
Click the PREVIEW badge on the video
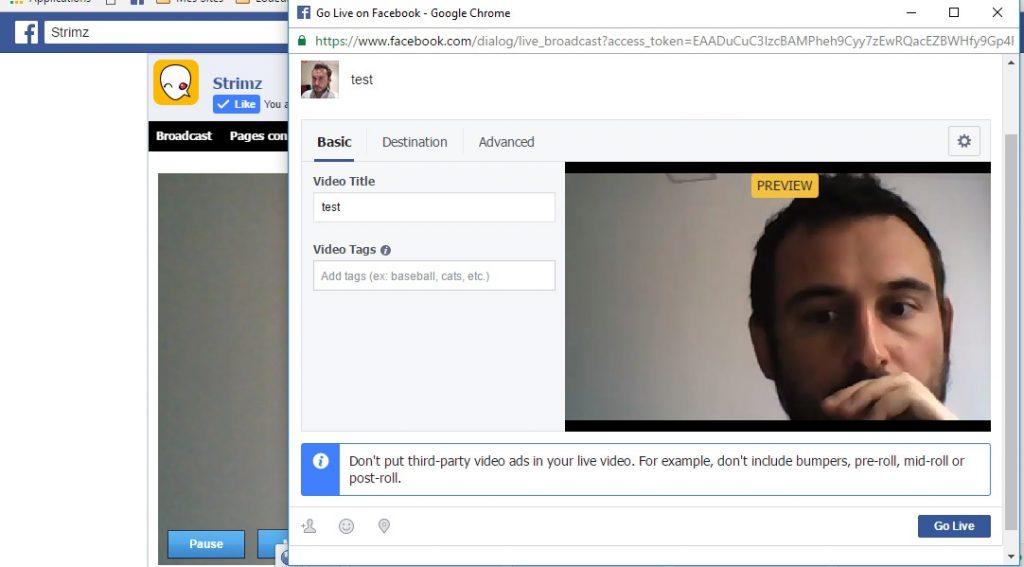point(784,186)
